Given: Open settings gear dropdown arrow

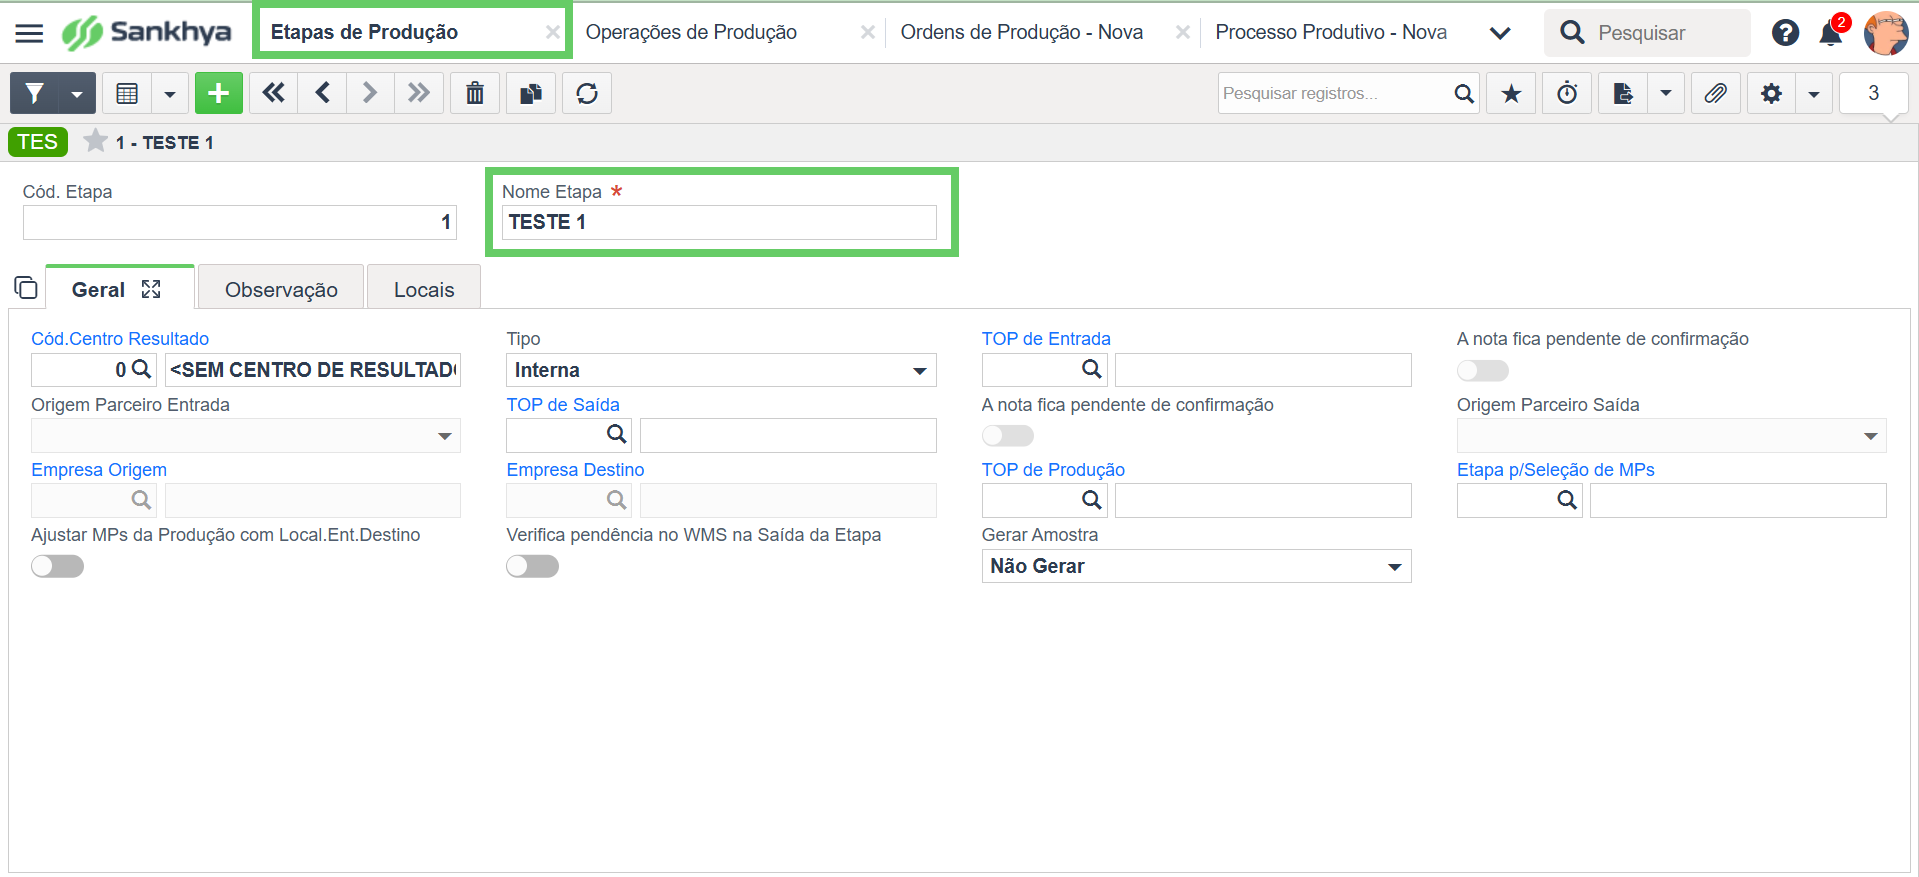Looking at the screenshot, I should click(1813, 93).
